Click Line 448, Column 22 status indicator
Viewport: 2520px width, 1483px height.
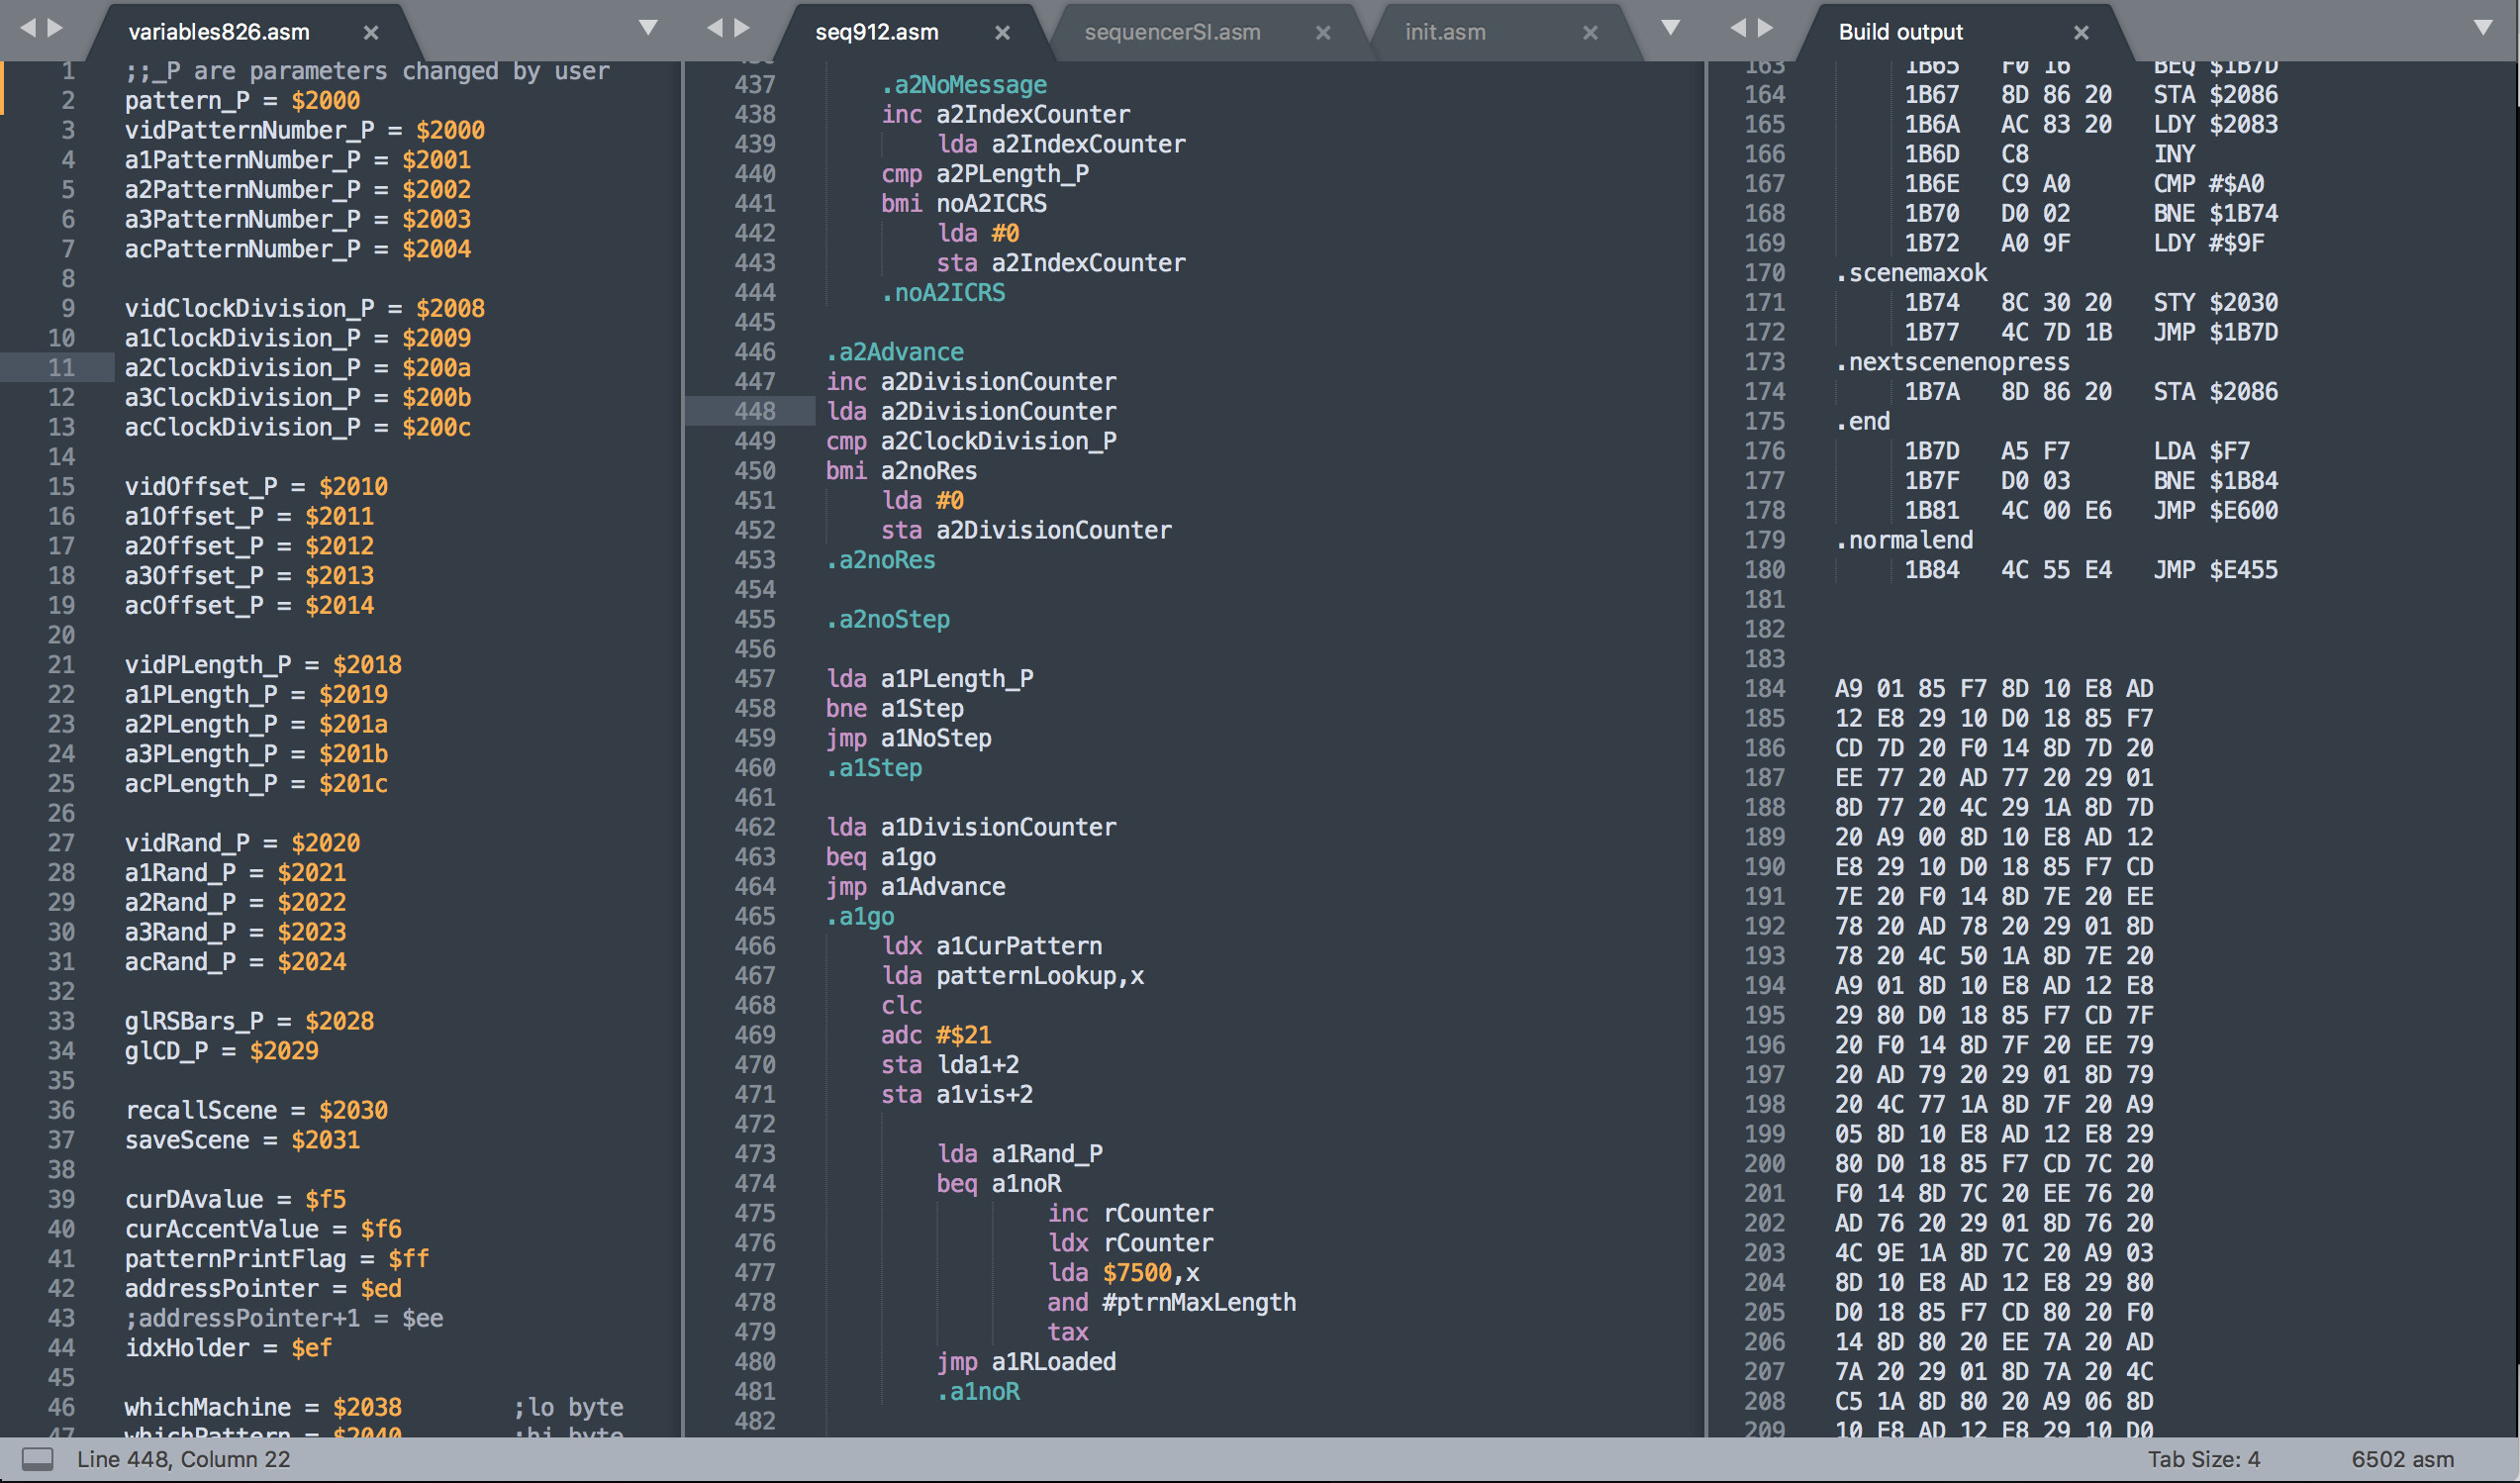(184, 1459)
